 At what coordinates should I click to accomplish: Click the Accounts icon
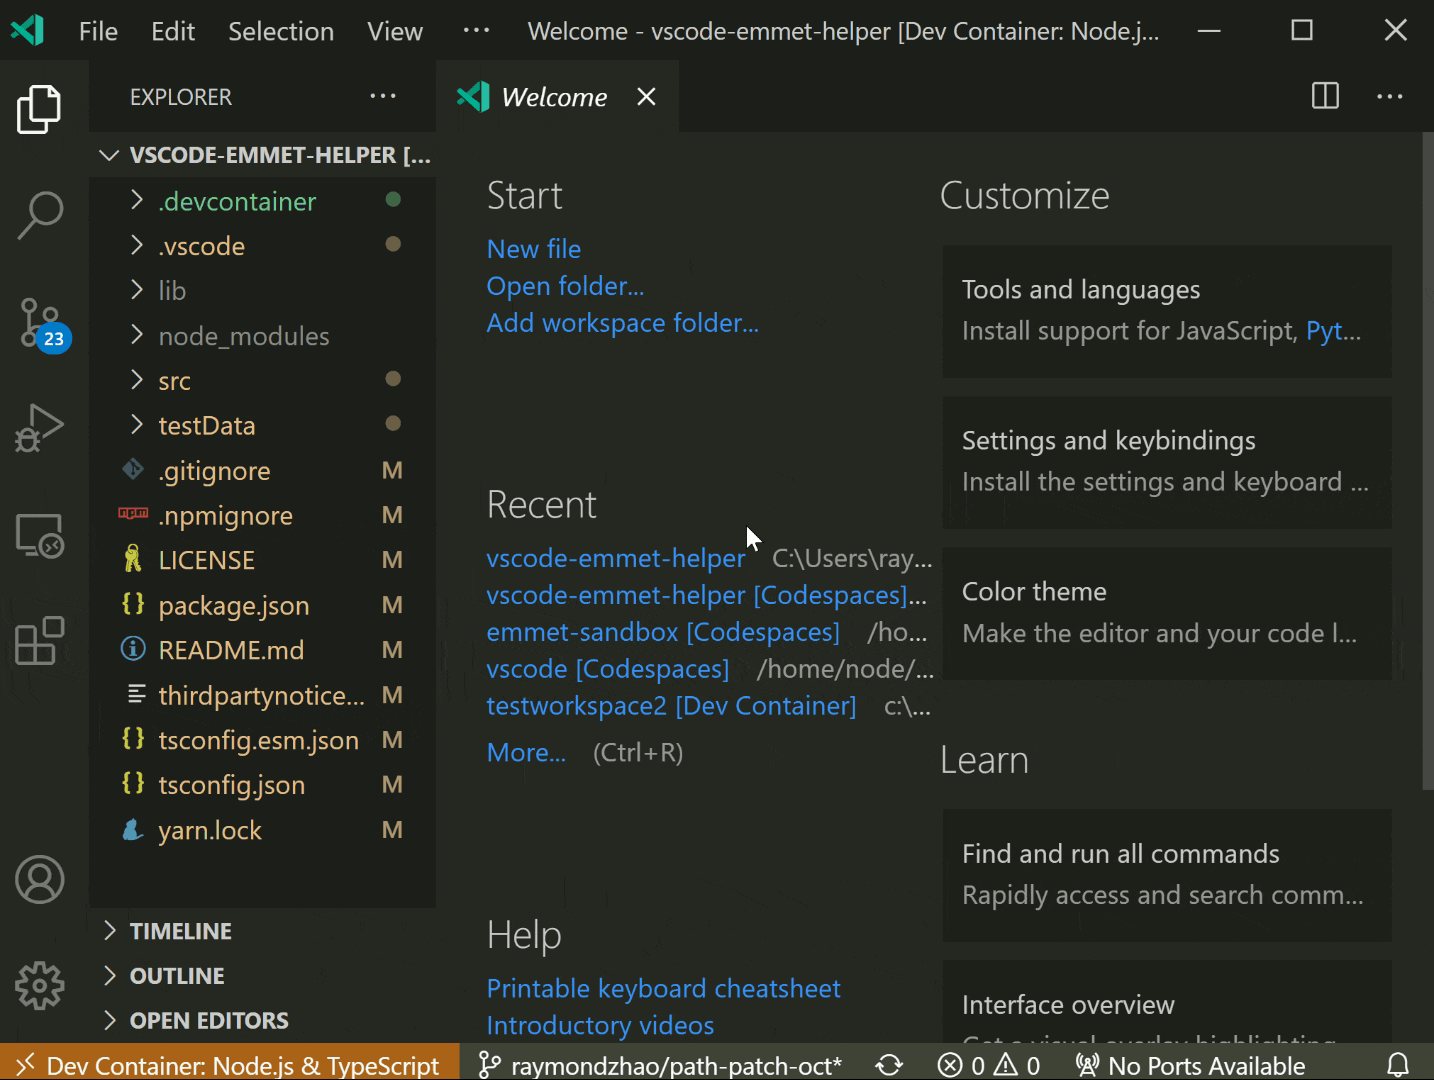coord(39,880)
